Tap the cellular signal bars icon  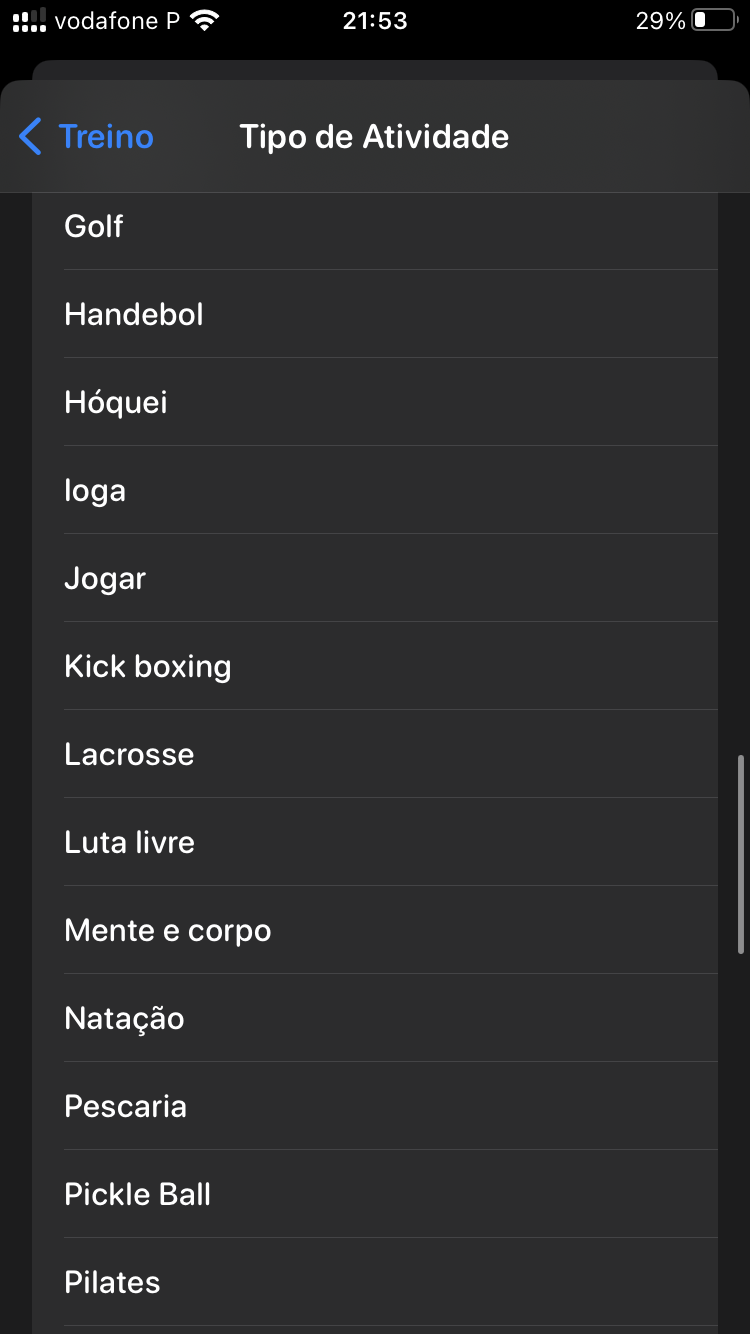point(29,20)
